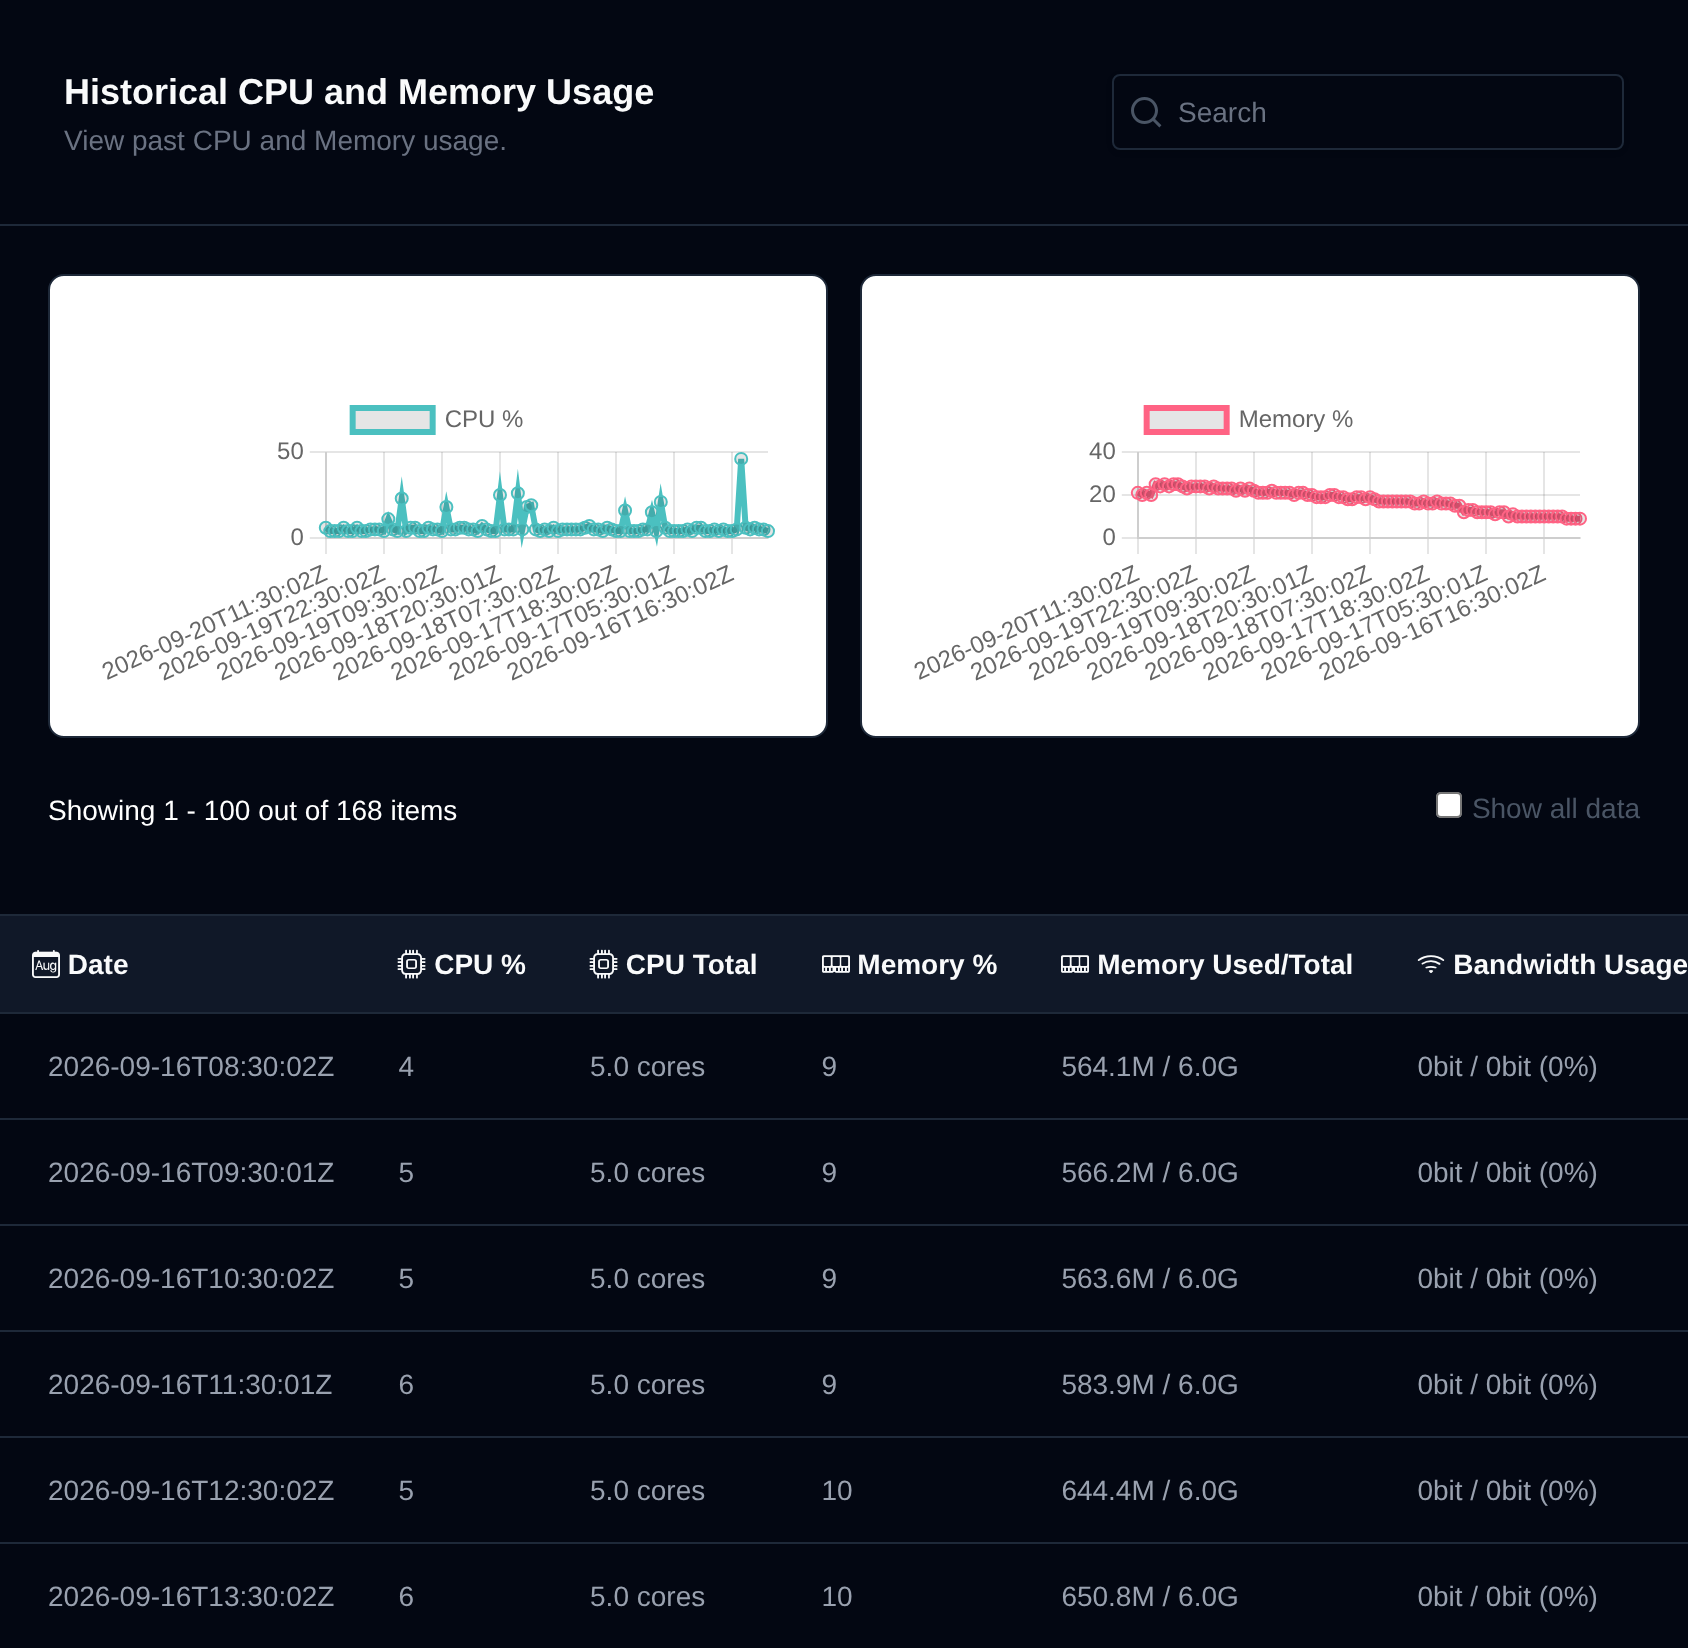Click the calendar icon beside Date header

[x=46, y=964]
